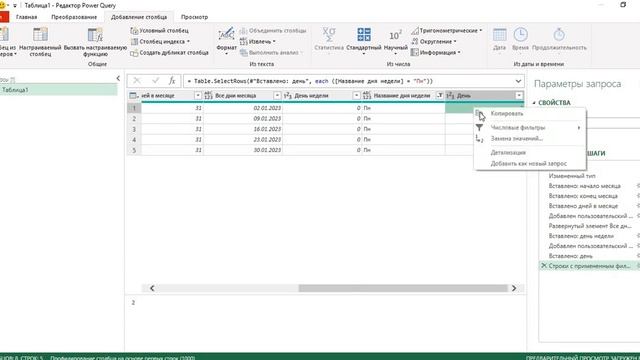Open Числовые фильтры submenu
This screenshot has width=640, height=360.
point(530,128)
